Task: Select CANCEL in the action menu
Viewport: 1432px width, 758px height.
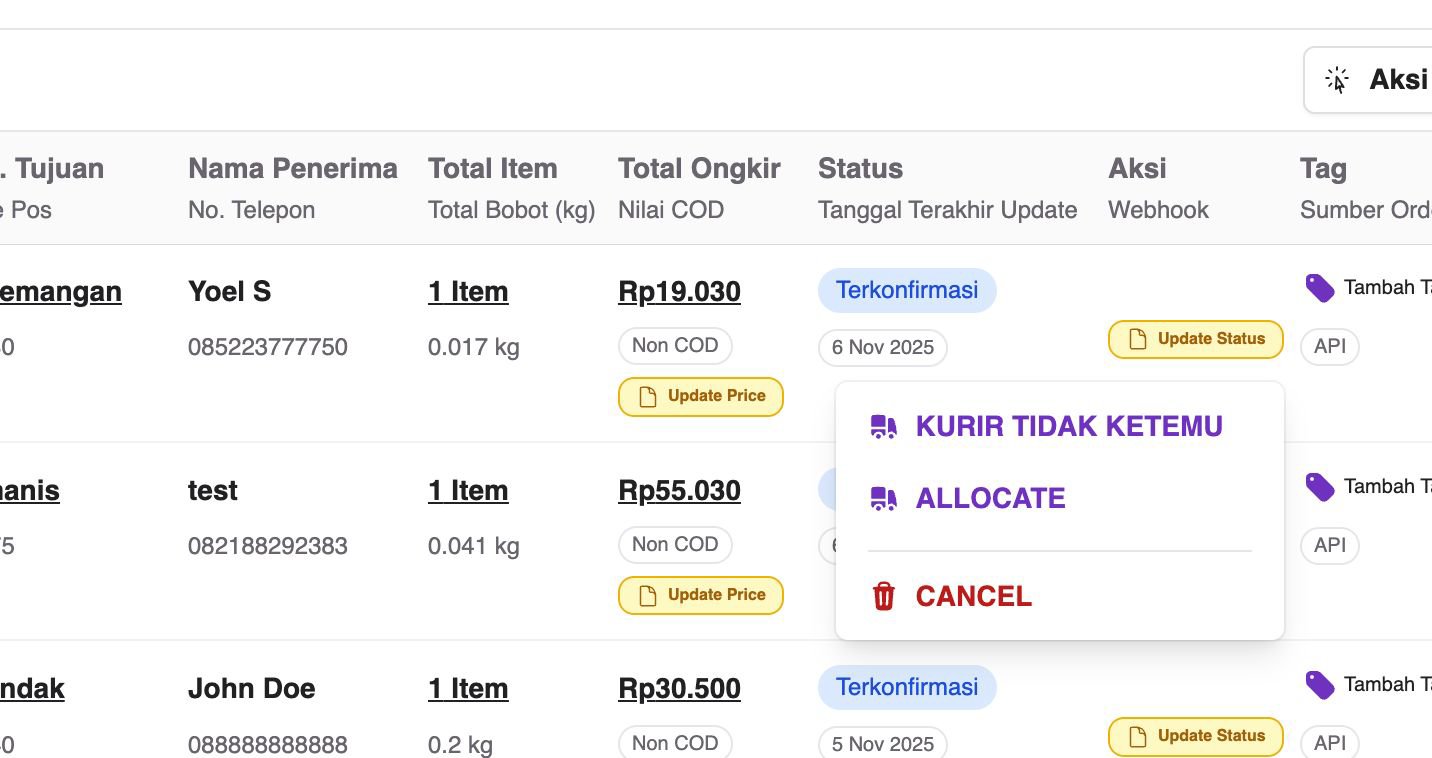Action: (973, 597)
